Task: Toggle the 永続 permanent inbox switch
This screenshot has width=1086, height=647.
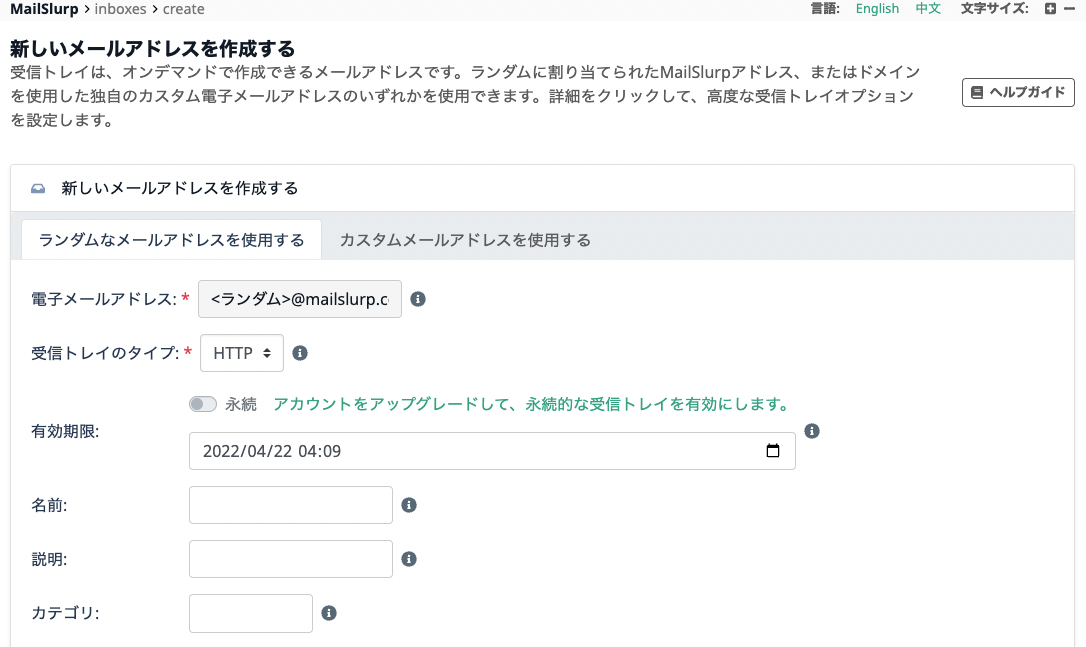Action: click(203, 404)
